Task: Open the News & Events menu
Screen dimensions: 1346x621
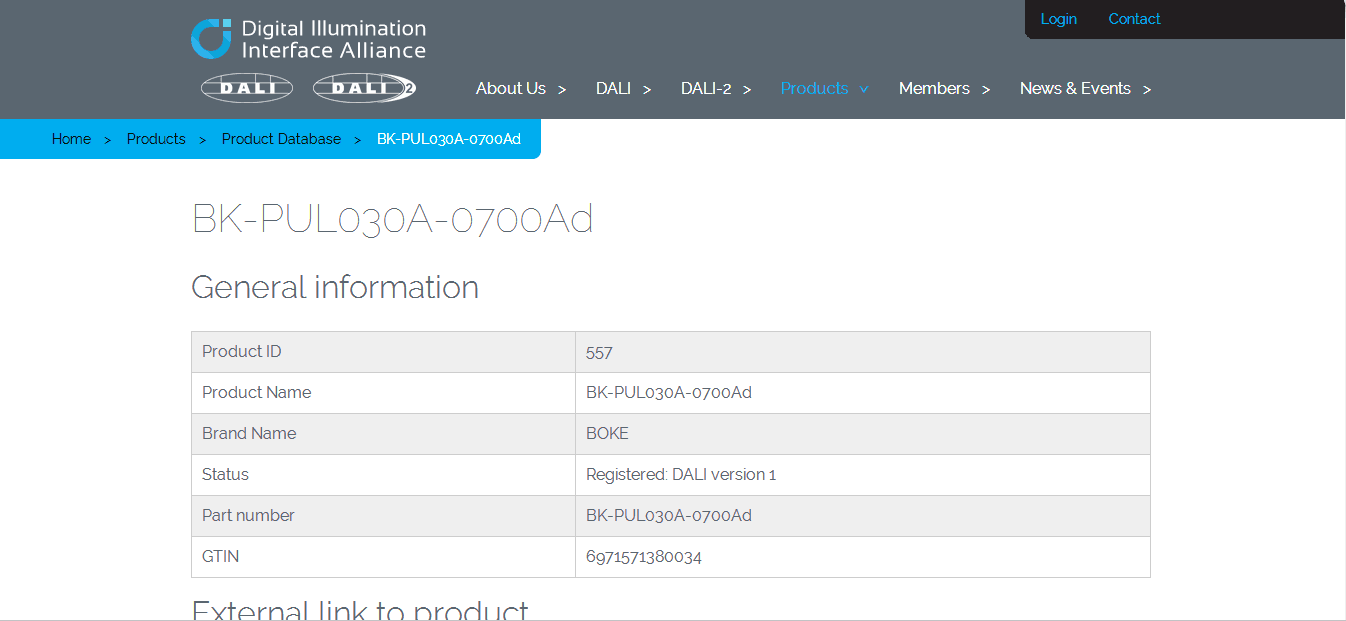Action: pos(1075,88)
